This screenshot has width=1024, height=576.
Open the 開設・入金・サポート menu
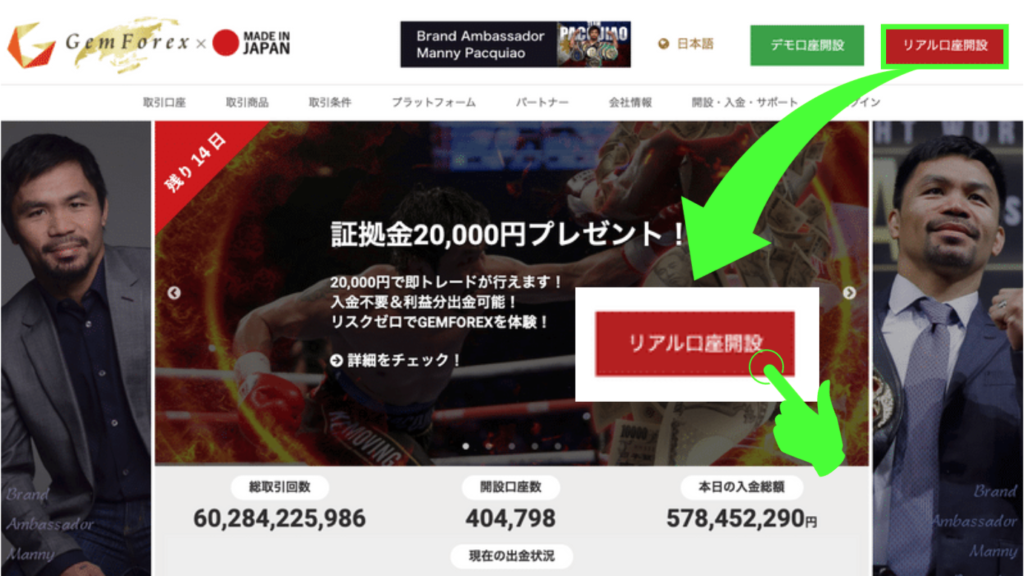744,103
